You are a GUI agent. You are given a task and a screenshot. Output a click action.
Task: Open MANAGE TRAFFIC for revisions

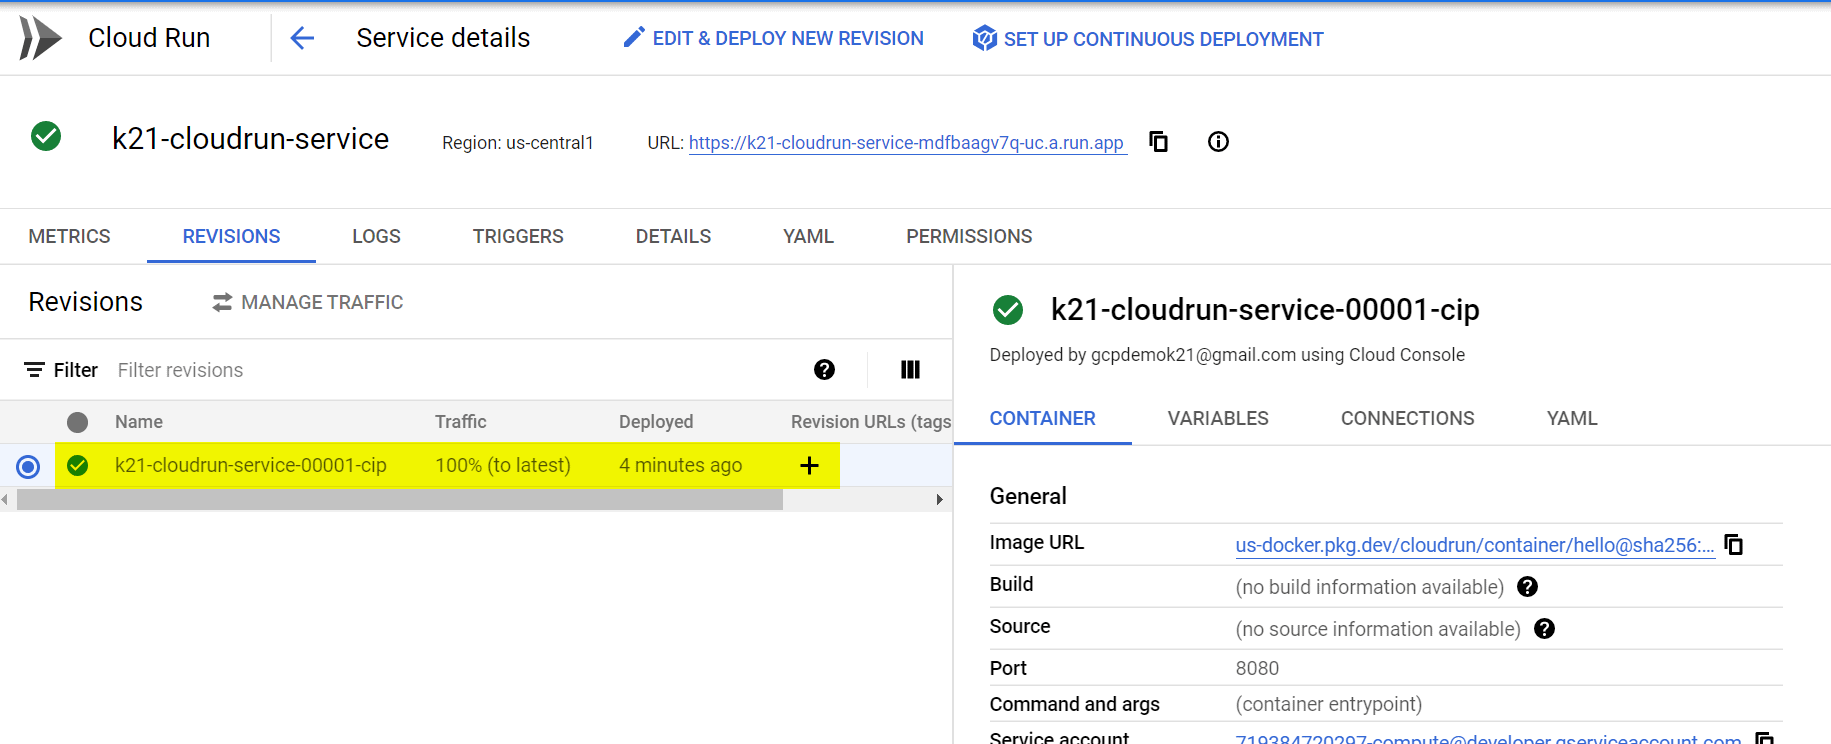pos(308,303)
